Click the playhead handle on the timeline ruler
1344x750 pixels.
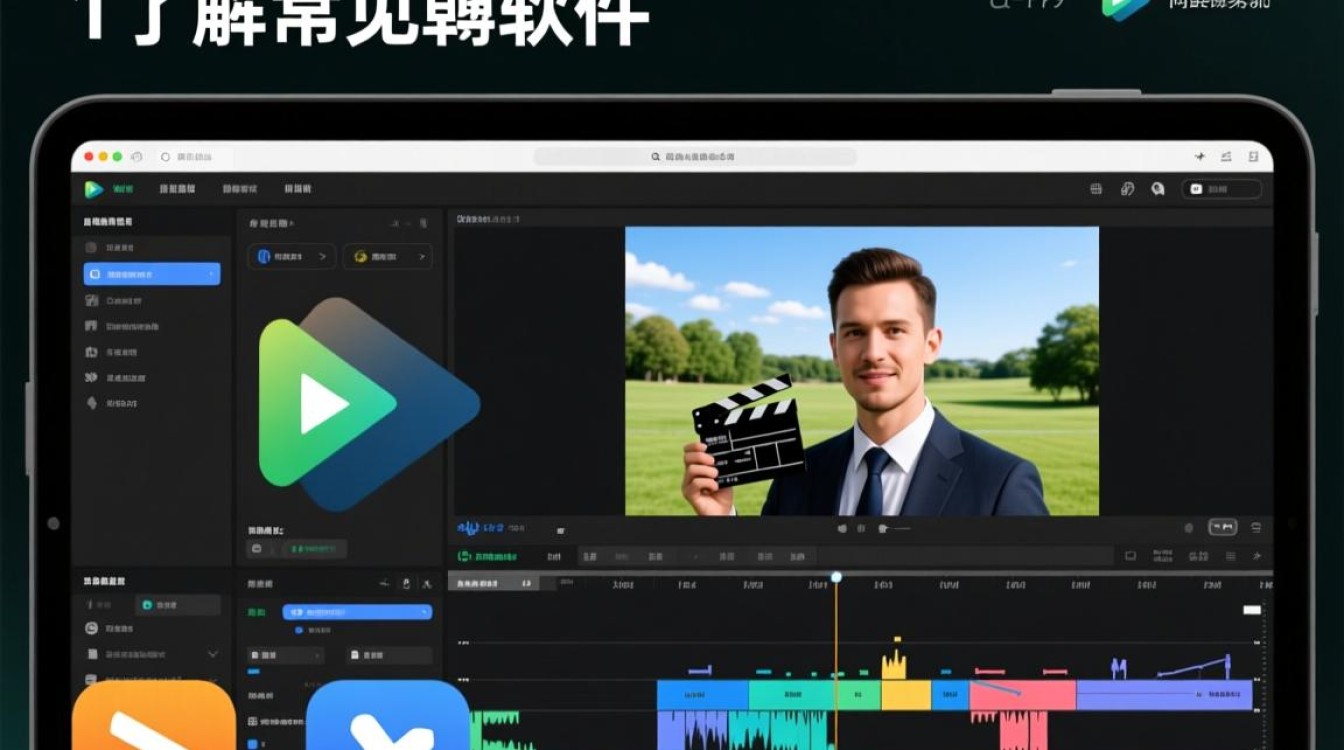click(x=836, y=577)
